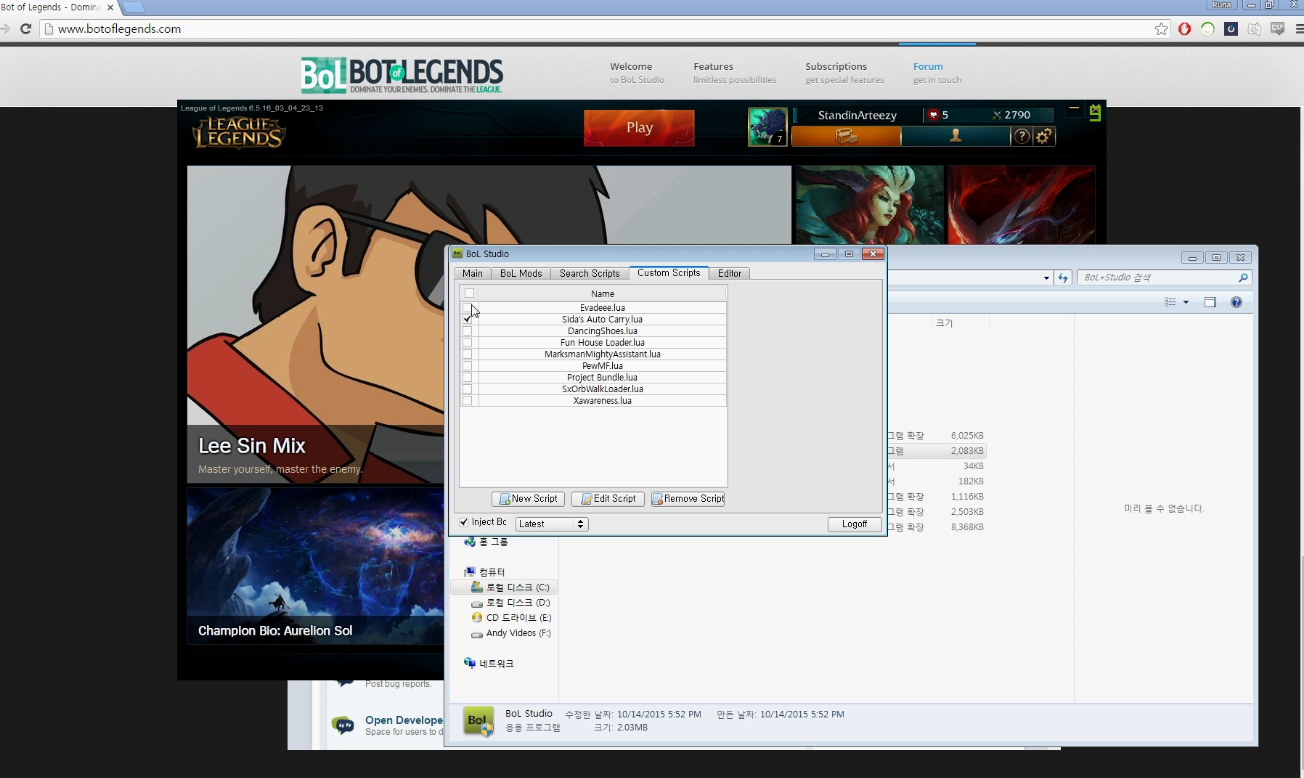Open the League client settings gears

pos(1044,136)
